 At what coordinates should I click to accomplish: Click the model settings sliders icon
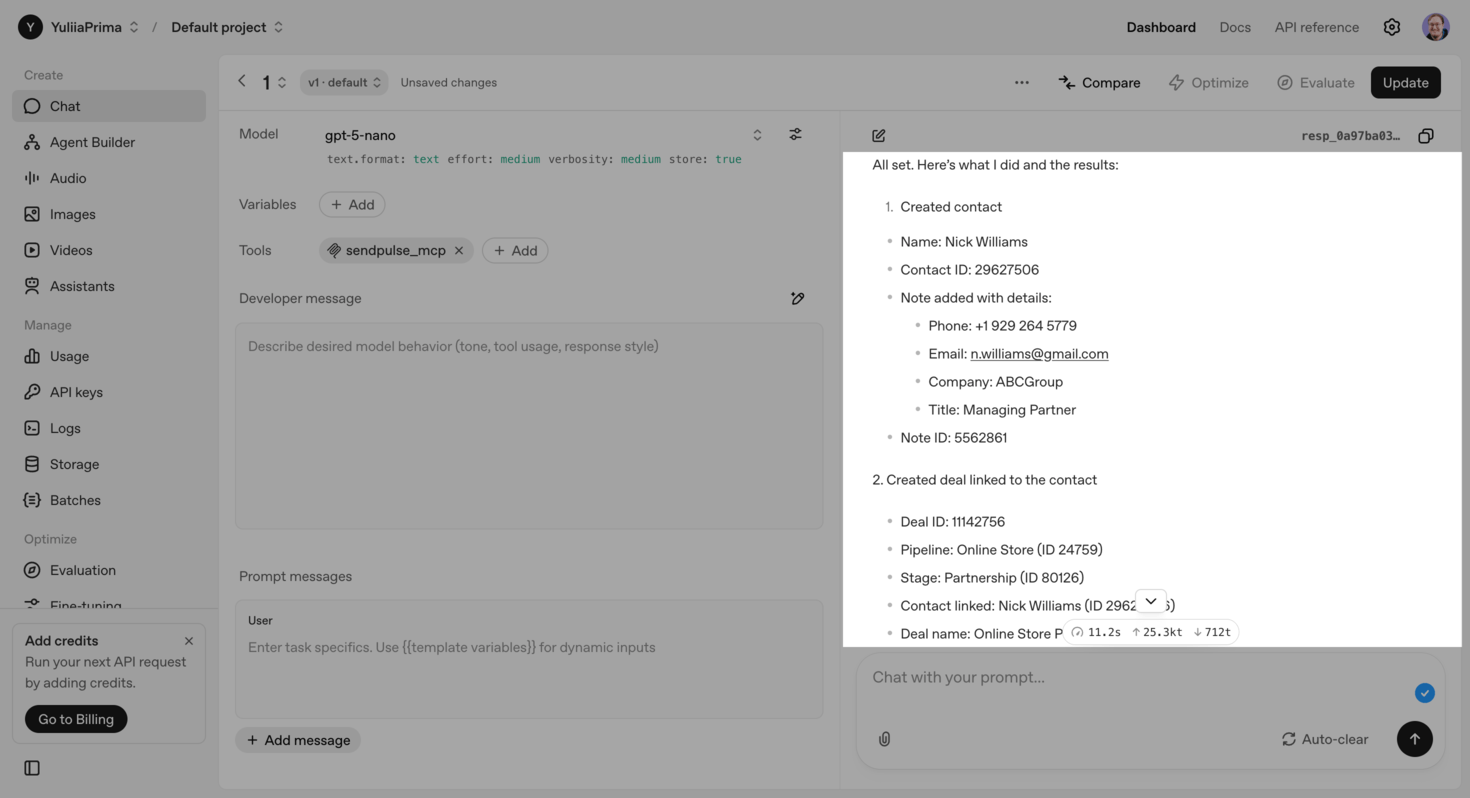click(x=795, y=134)
